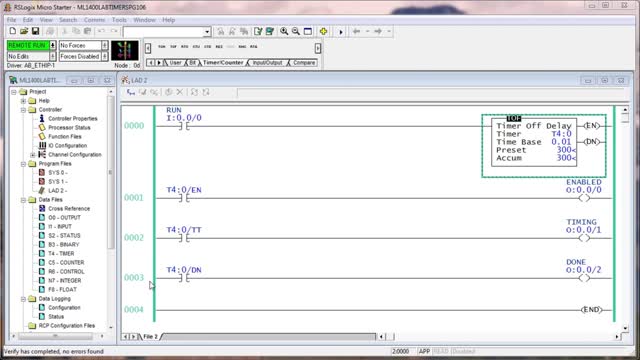Open the O0 - OUTPUT data file
This screenshot has width=640, height=360.
tap(64, 218)
